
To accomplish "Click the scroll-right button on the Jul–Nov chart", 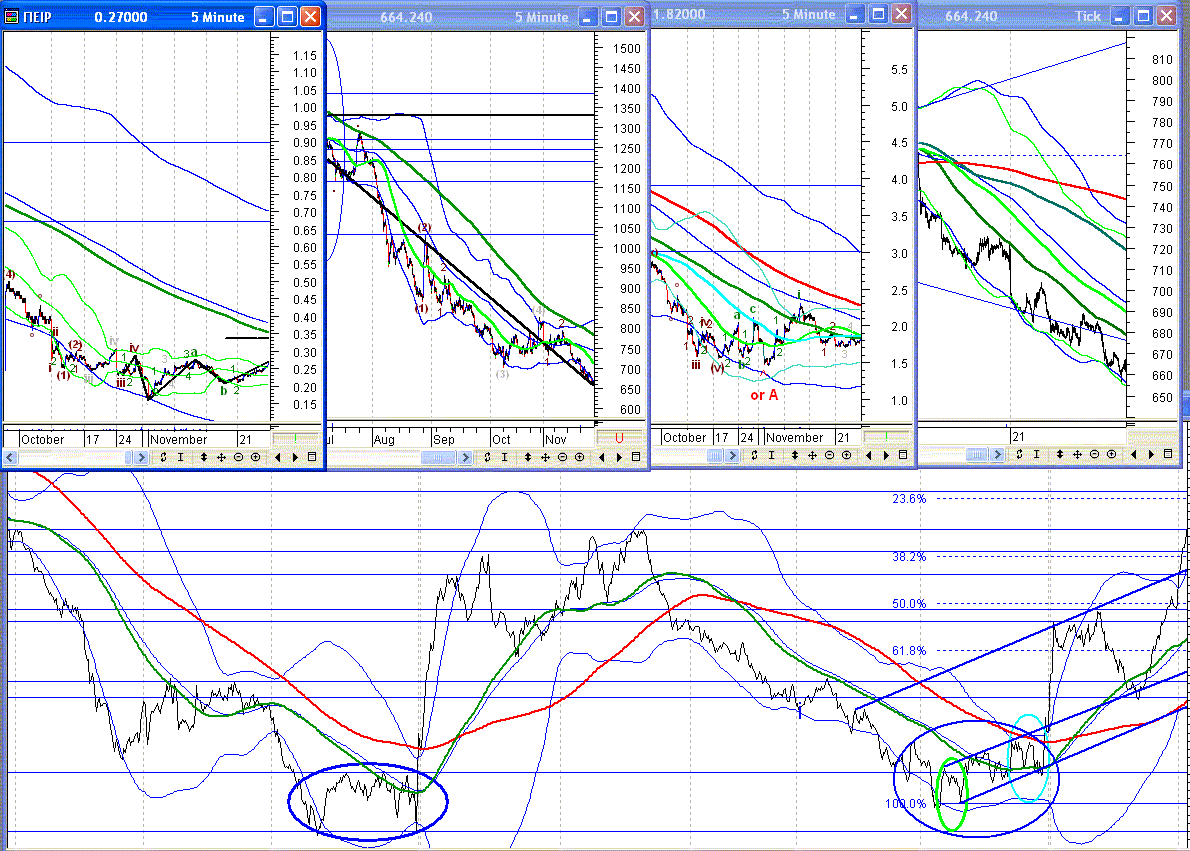I will coord(466,457).
